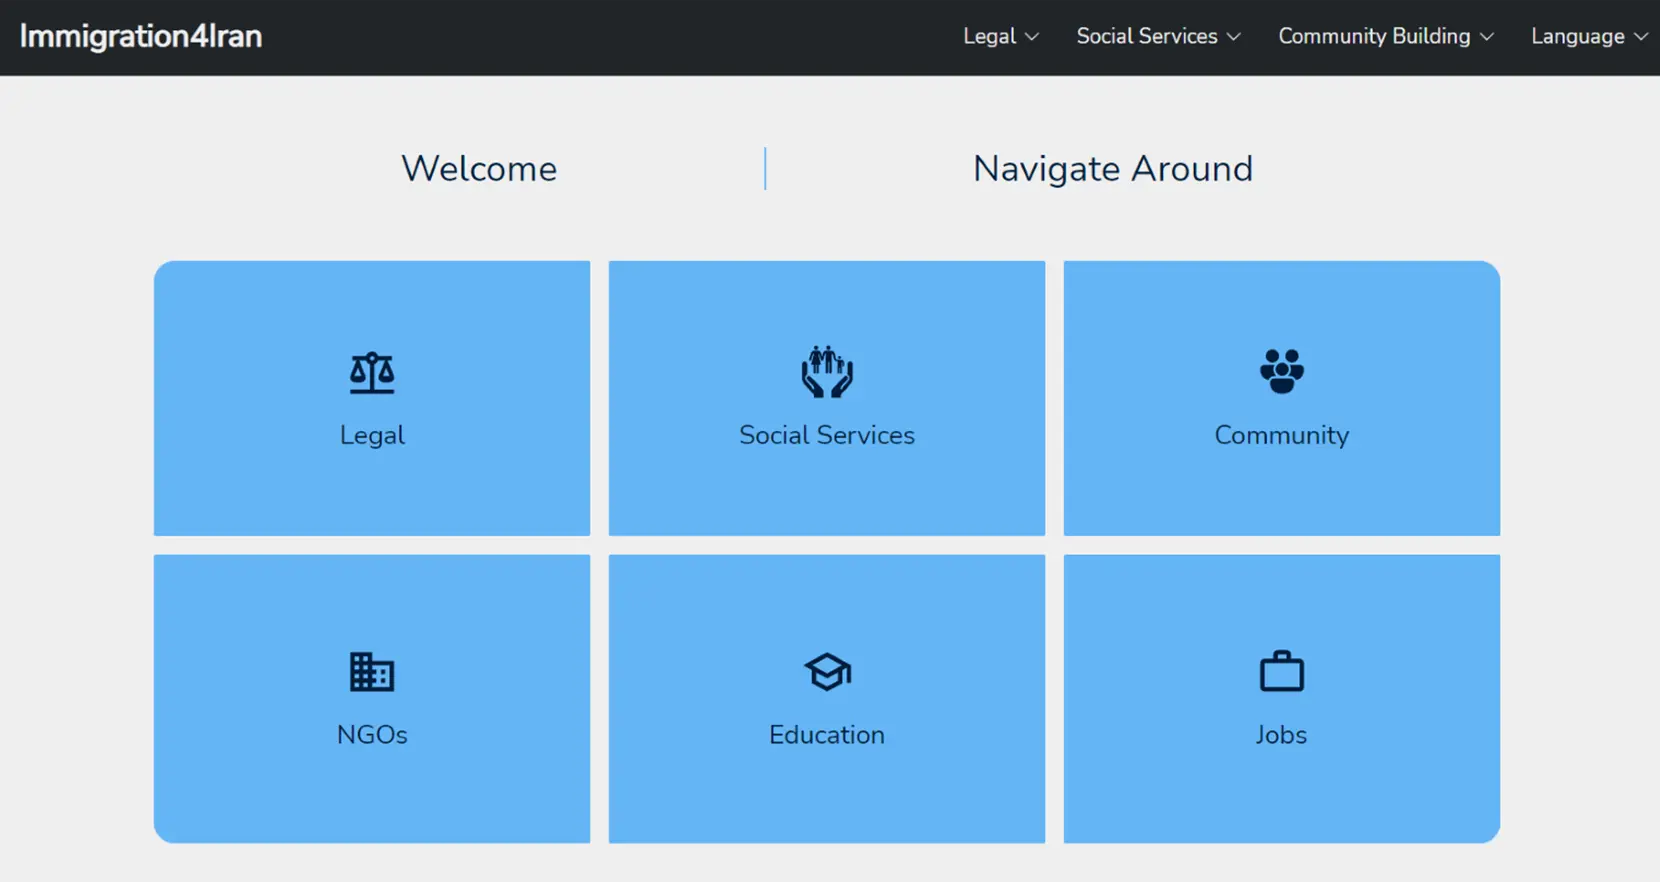
Task: Click the Education tile label text
Action: pyautogui.click(x=826, y=735)
